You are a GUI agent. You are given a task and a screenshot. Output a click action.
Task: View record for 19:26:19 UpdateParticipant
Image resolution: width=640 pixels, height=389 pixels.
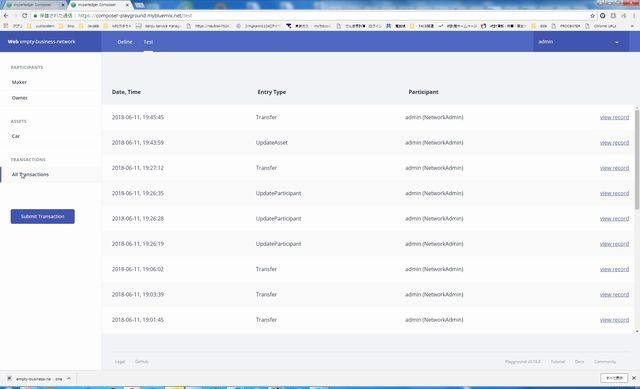pos(614,244)
